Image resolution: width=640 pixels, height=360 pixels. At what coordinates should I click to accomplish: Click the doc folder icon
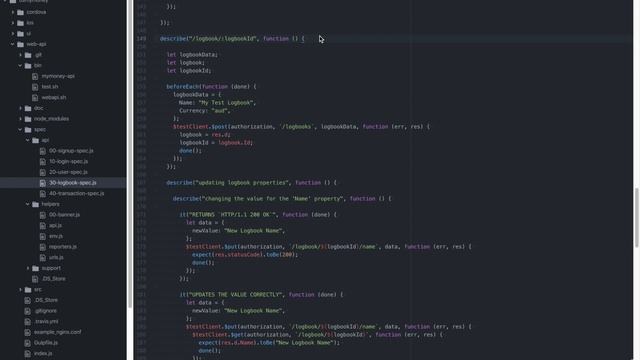pyautogui.click(x=28, y=108)
